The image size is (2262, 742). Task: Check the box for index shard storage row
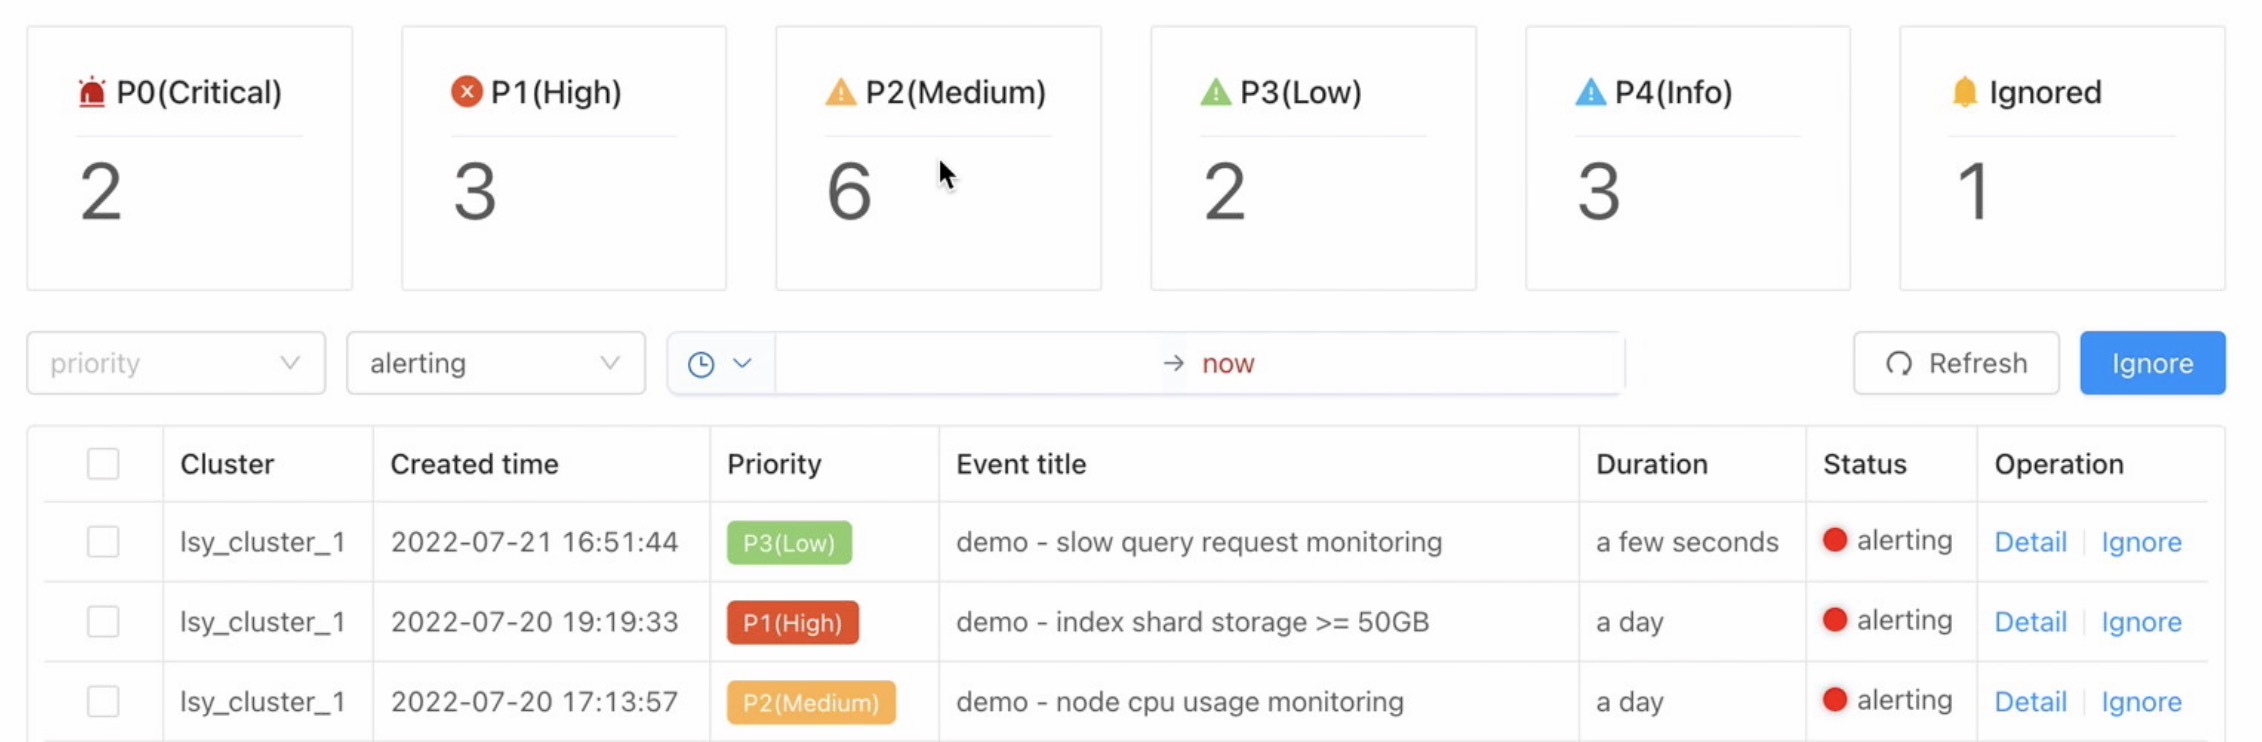point(103,622)
